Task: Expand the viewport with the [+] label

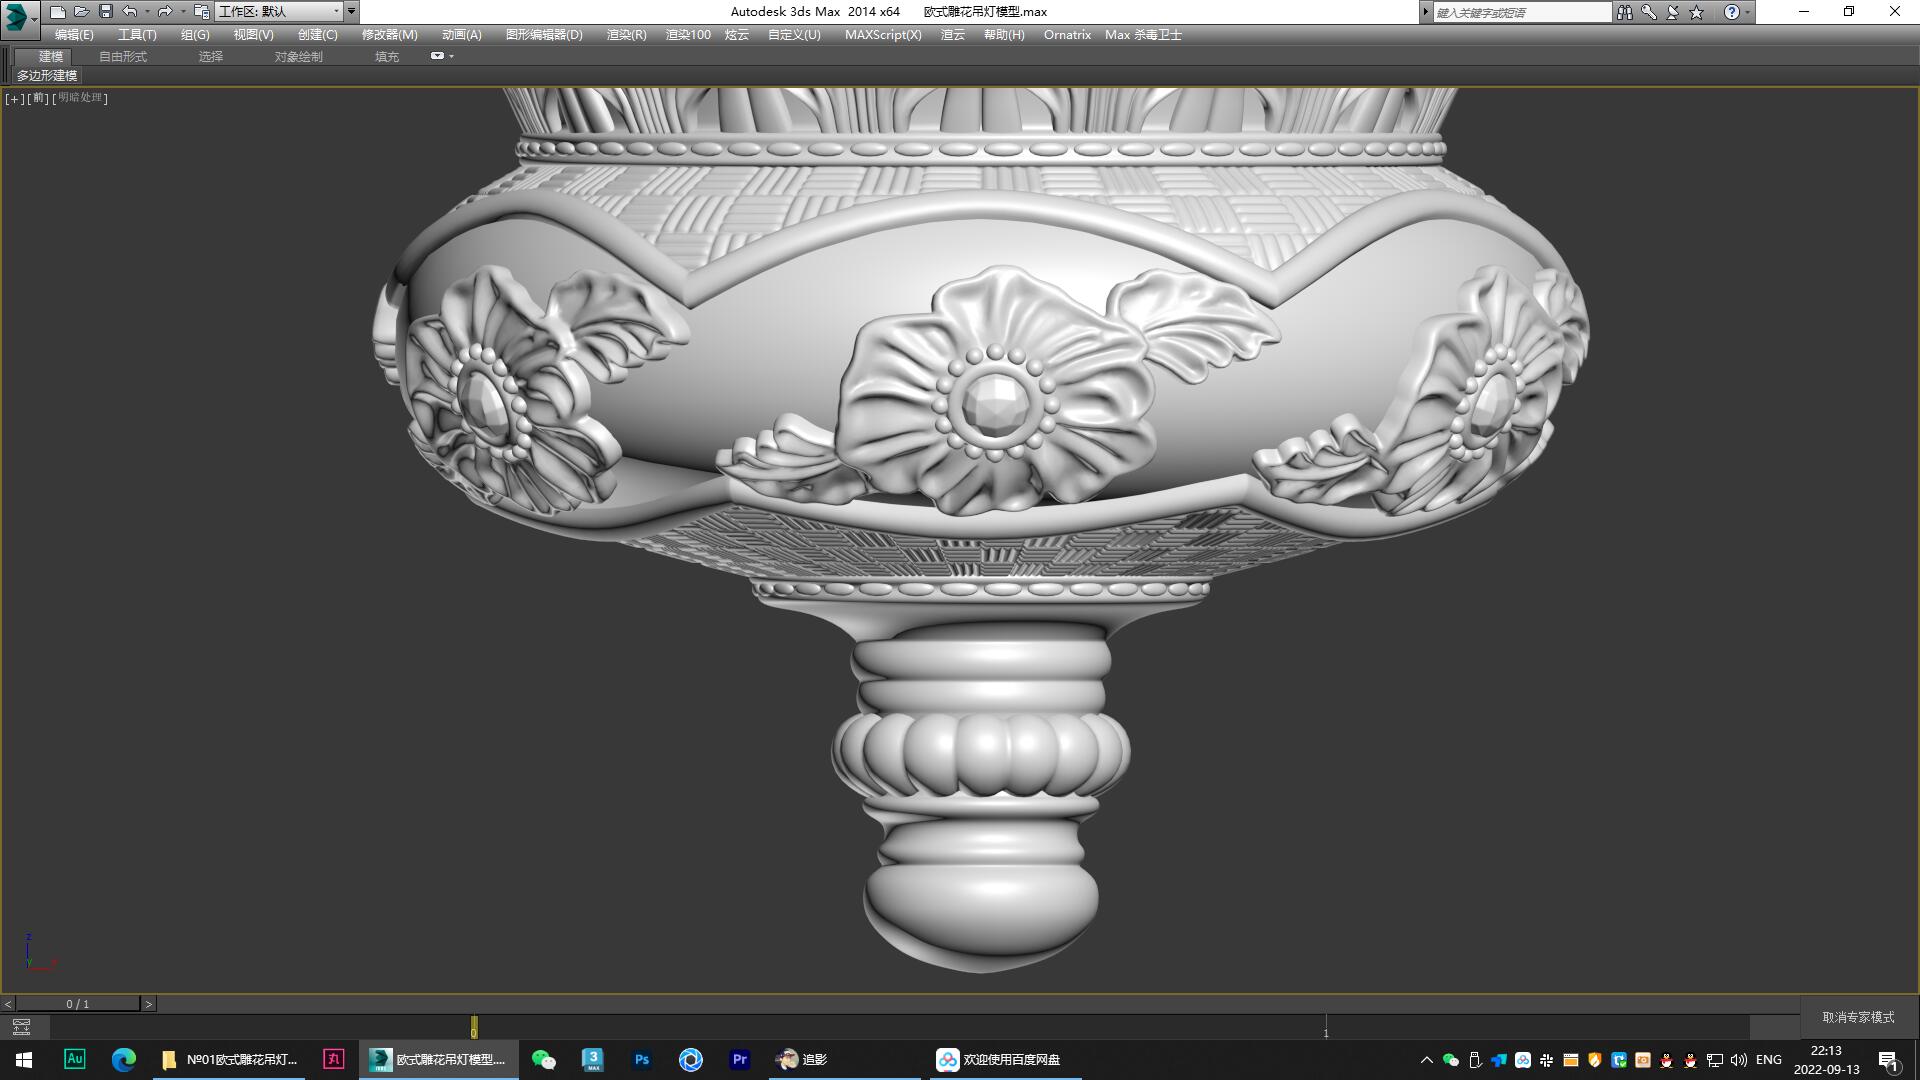Action: 13,99
